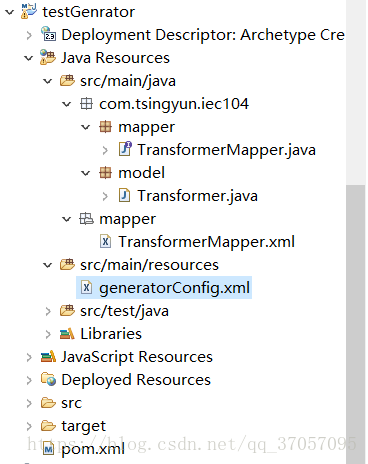Click the Java Resources icon

[48, 57]
